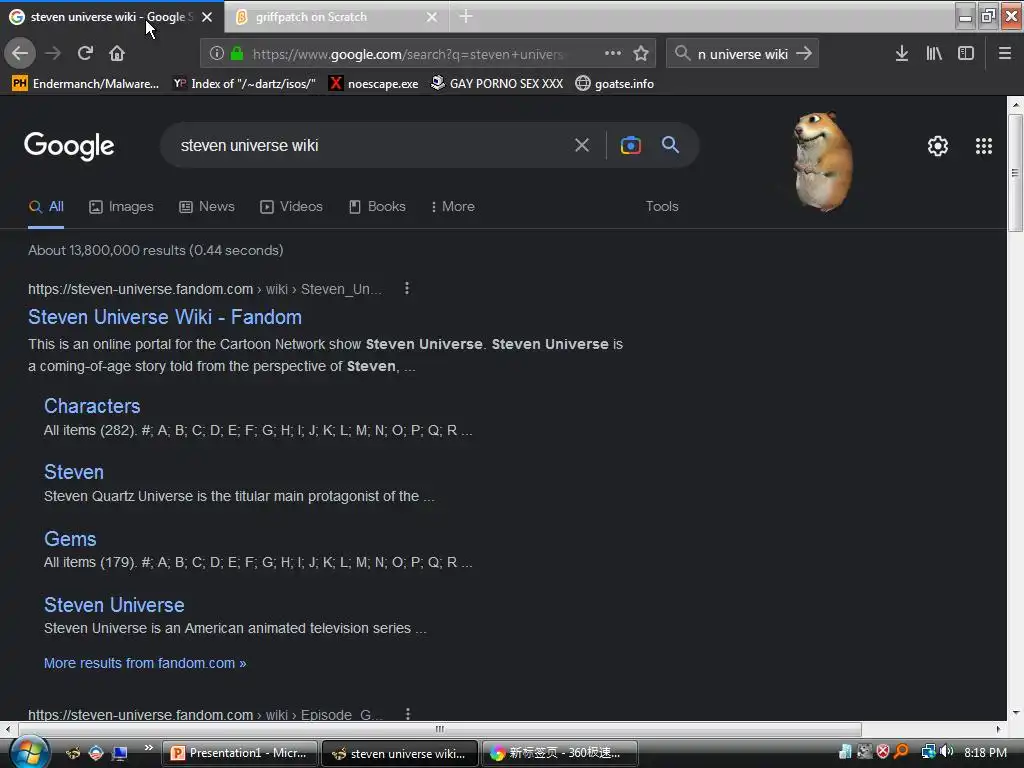The width and height of the screenshot is (1024, 768).
Task: Open the Index of /~dartz/isos/ bookmark
Action: (x=244, y=84)
